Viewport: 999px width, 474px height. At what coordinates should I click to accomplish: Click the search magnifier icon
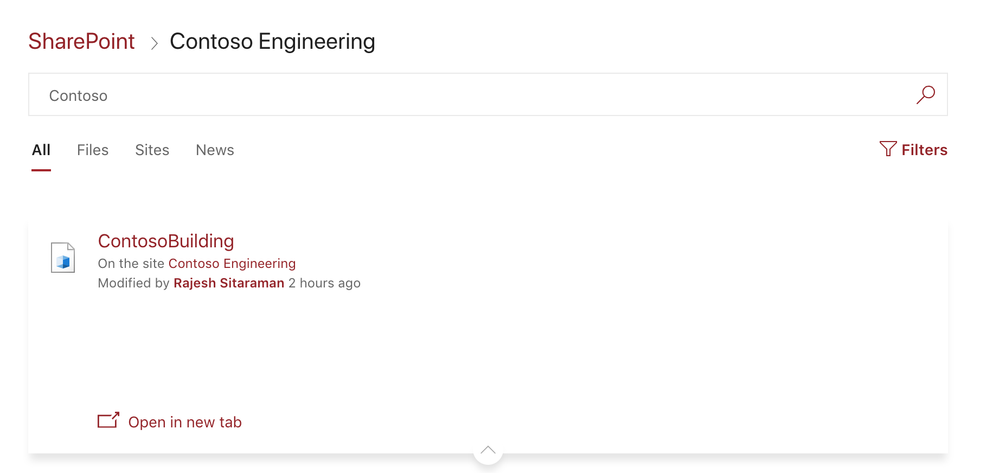click(x=926, y=95)
